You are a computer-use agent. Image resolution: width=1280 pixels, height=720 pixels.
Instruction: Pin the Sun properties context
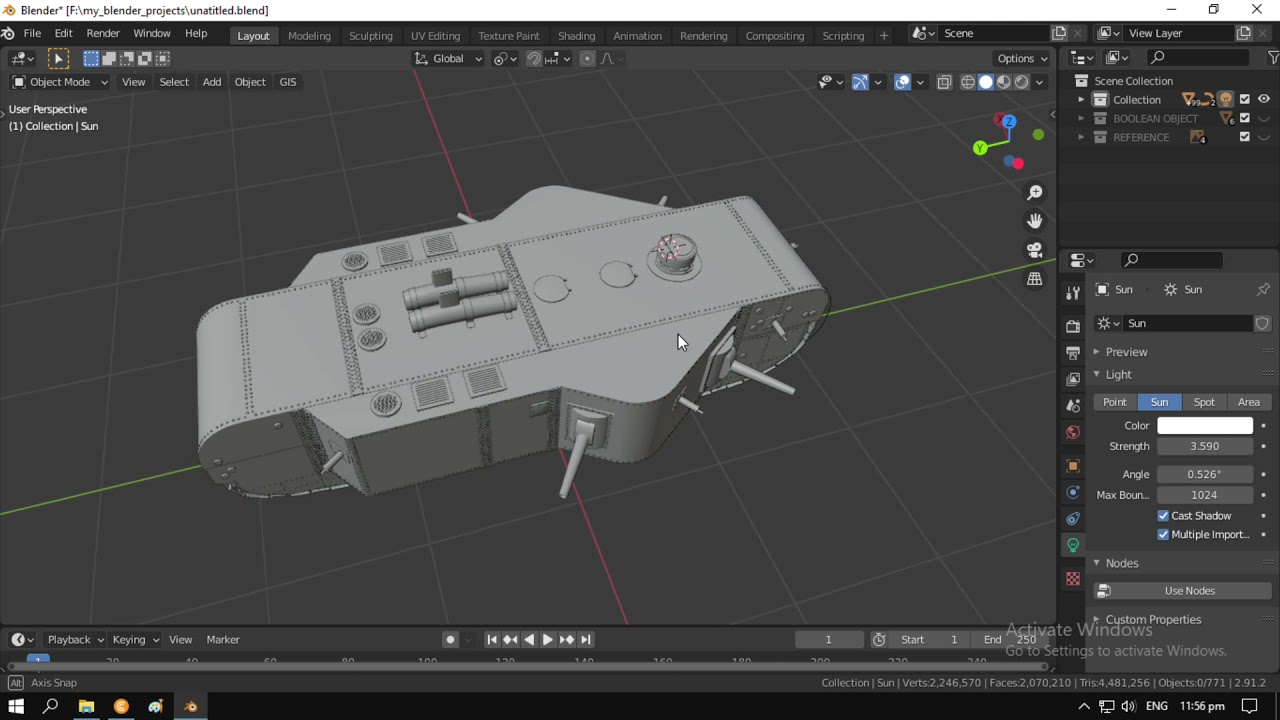pyautogui.click(x=1263, y=289)
